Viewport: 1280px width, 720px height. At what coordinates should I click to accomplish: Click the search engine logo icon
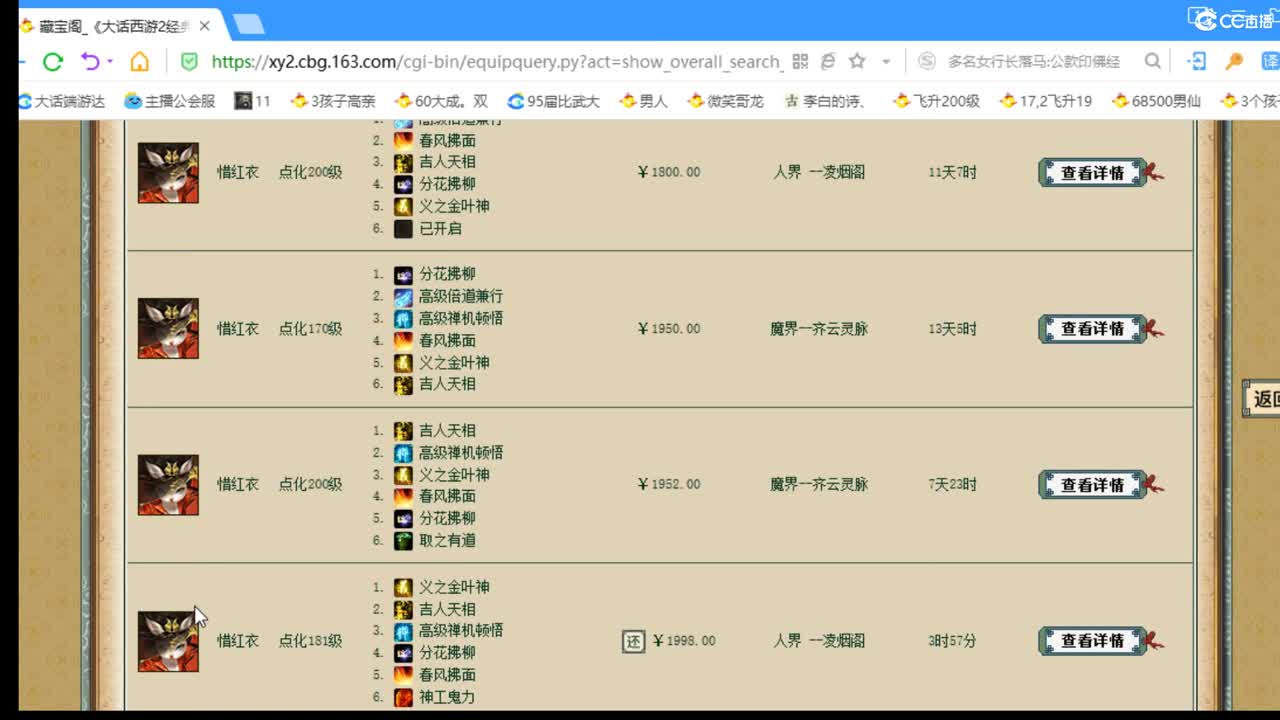(927, 62)
